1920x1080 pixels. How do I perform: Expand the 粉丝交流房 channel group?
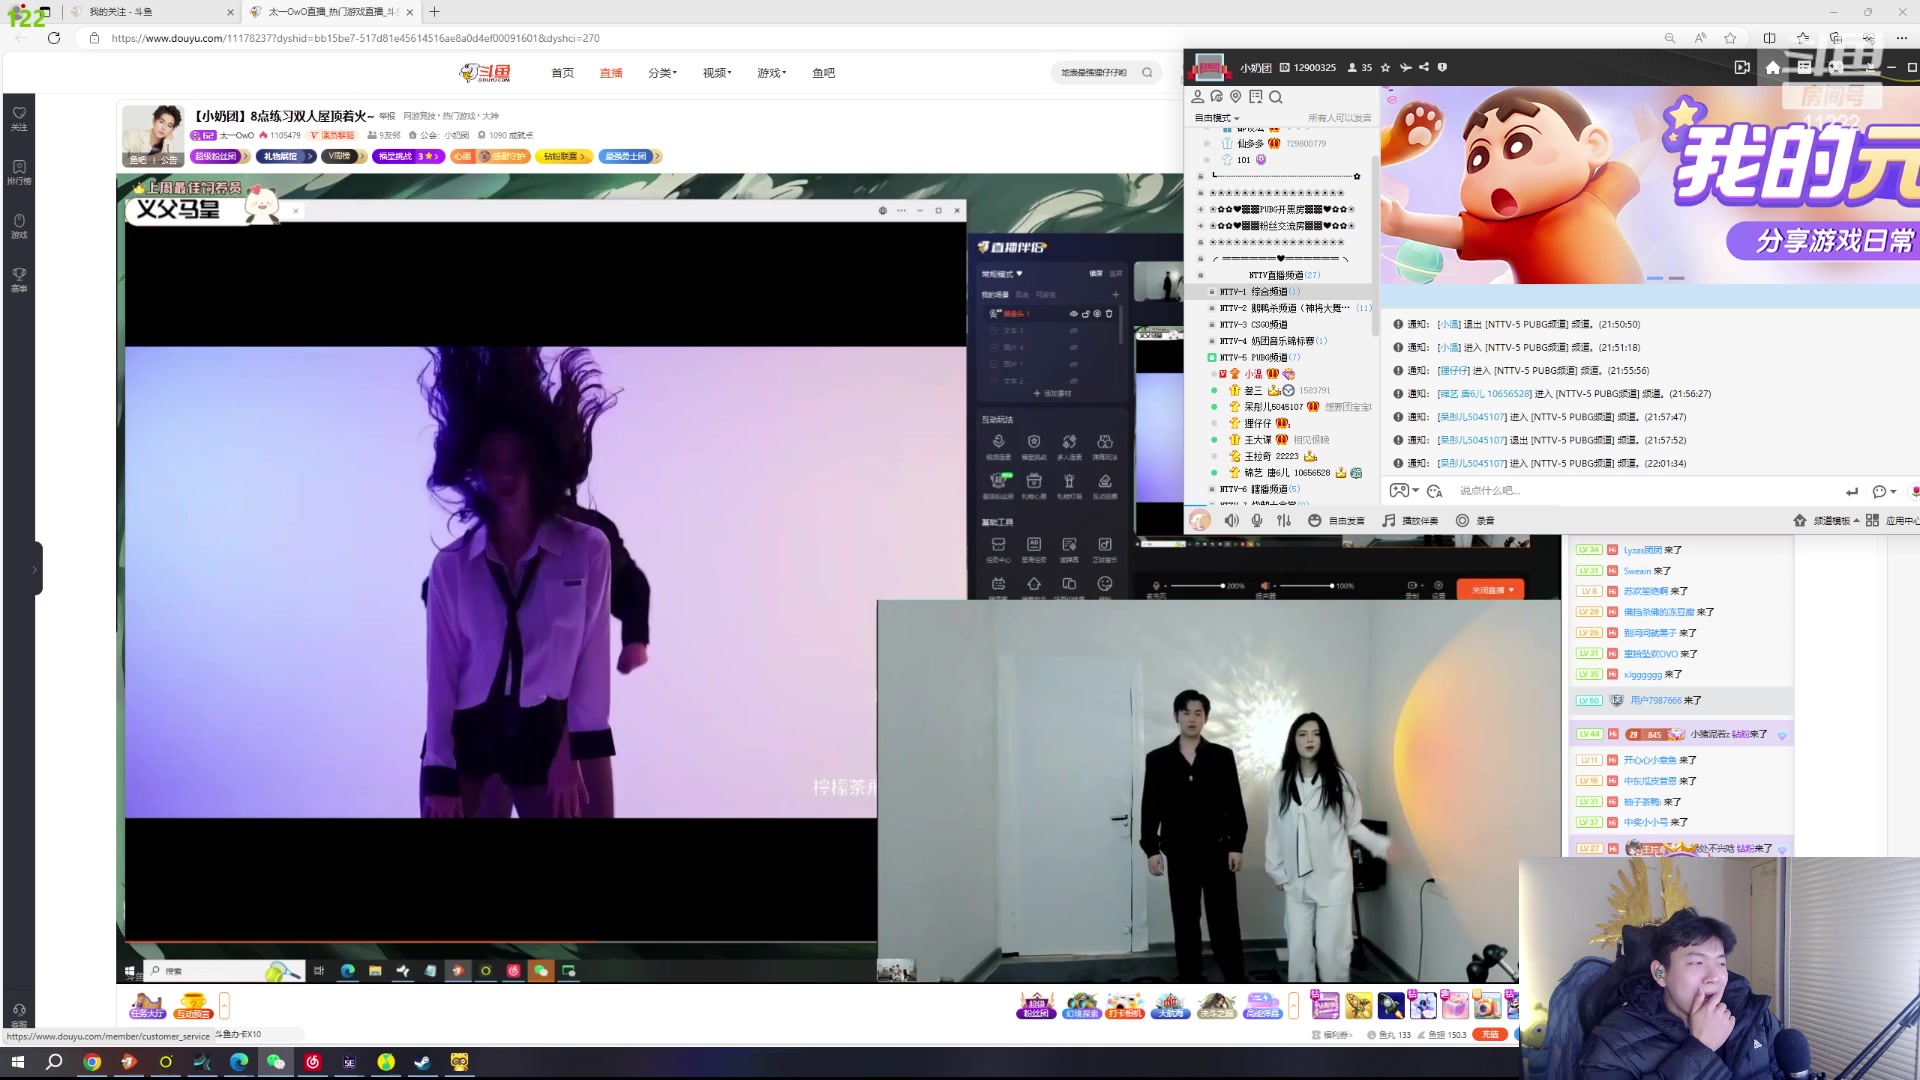1201,226
